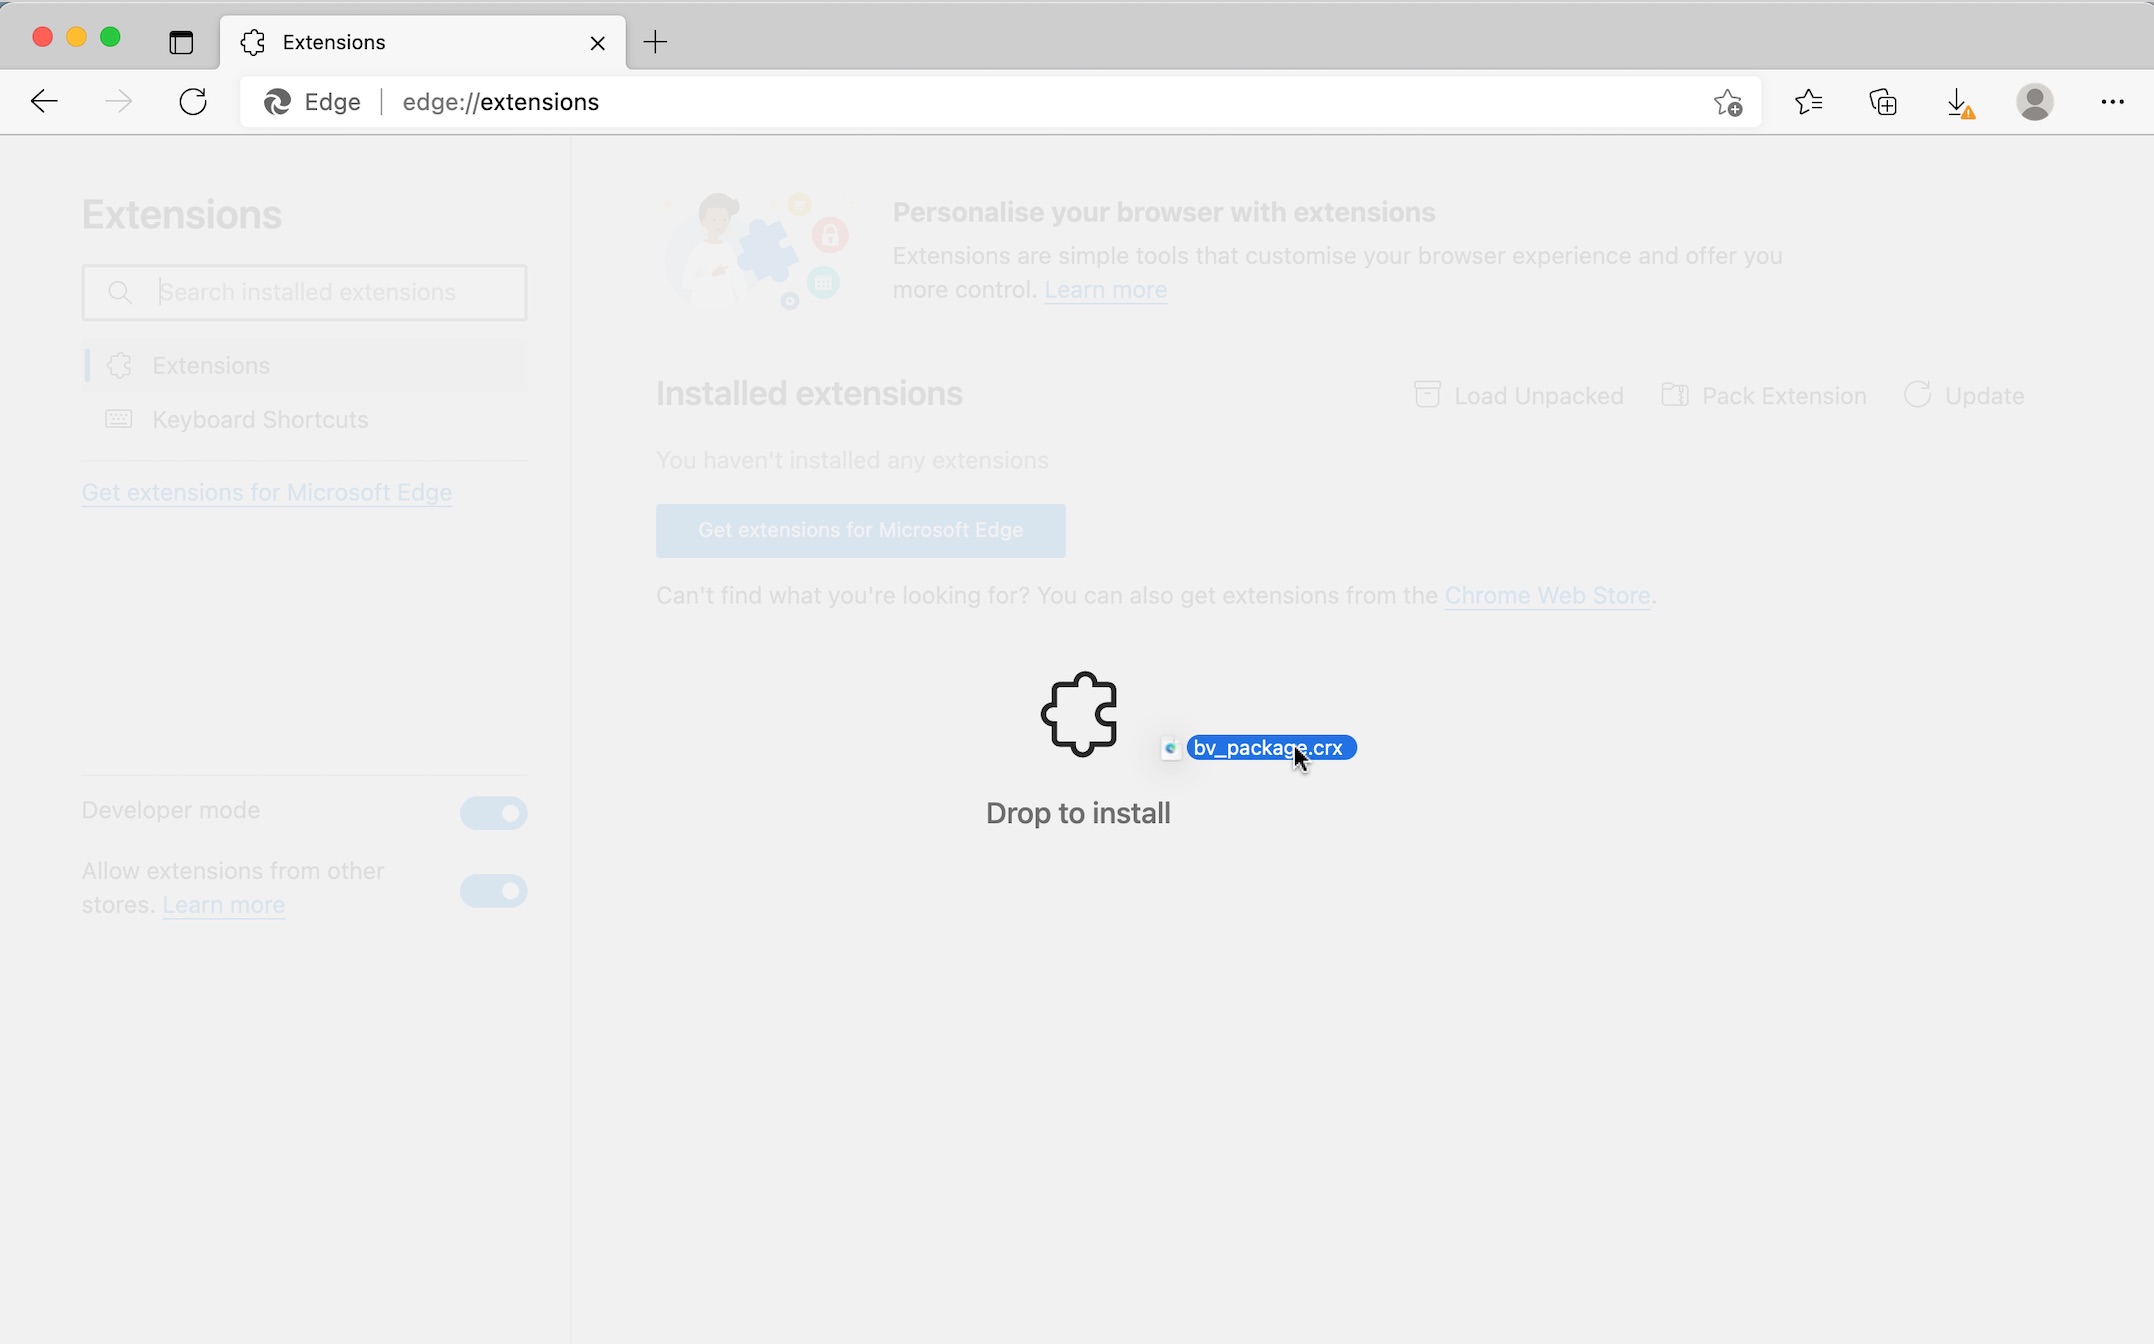Click Get extensions for Microsoft Edge button

(859, 528)
